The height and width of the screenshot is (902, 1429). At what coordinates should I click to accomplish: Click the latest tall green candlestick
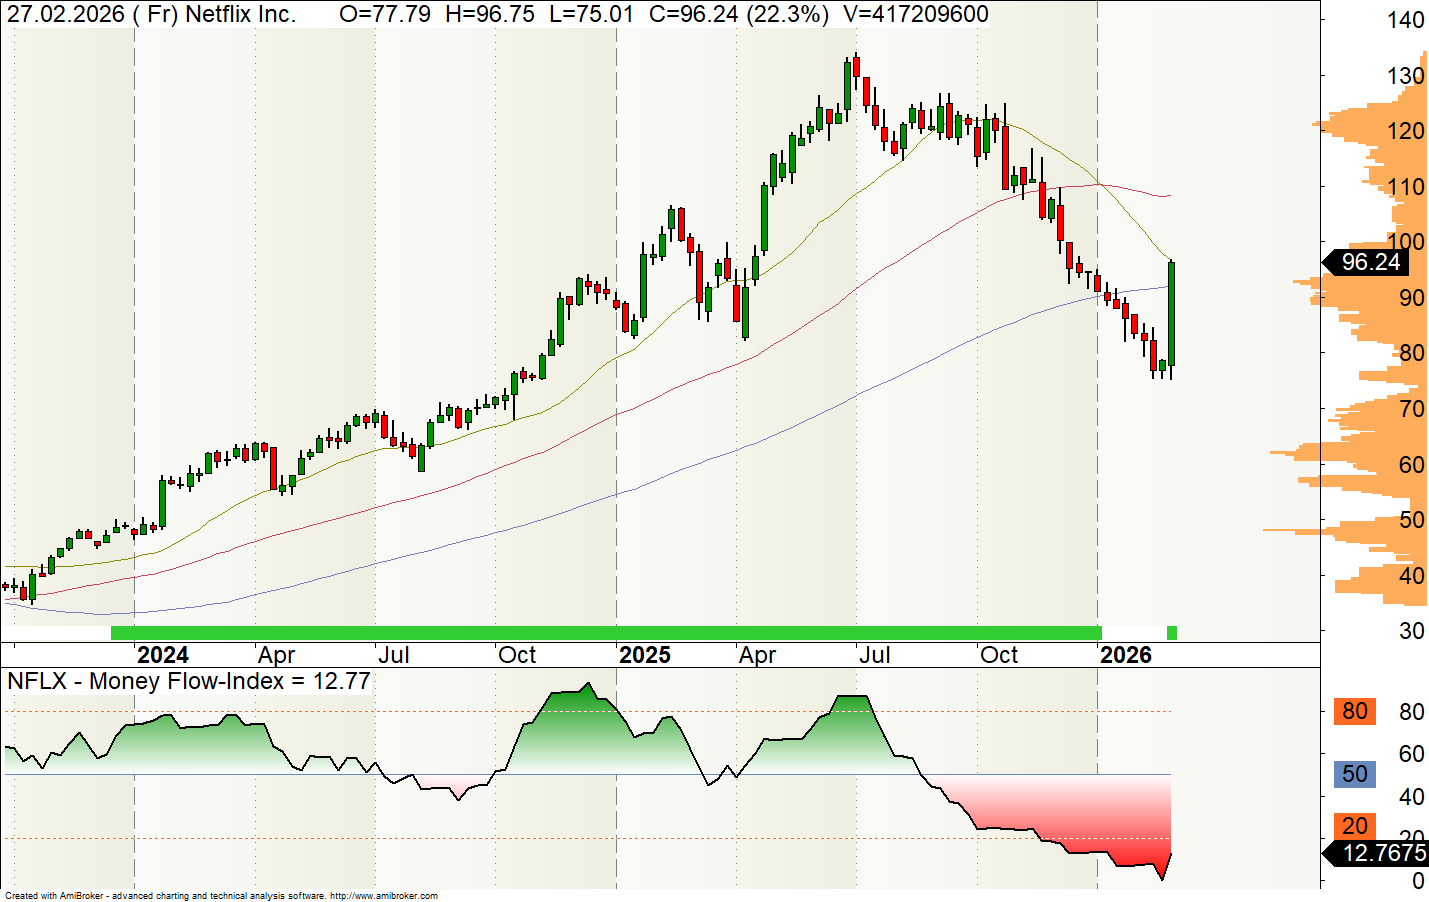click(1171, 315)
